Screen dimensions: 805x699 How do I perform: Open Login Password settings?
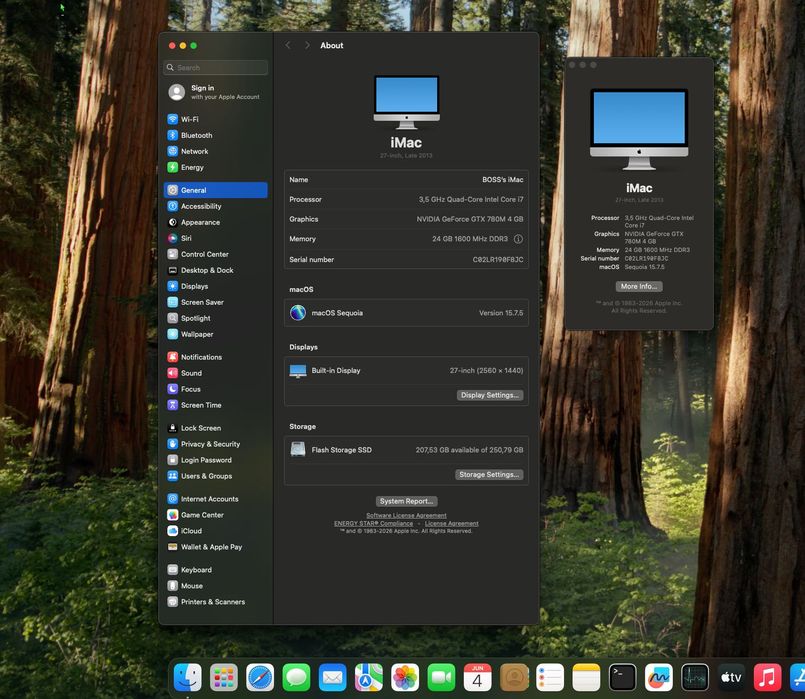(x=216, y=460)
